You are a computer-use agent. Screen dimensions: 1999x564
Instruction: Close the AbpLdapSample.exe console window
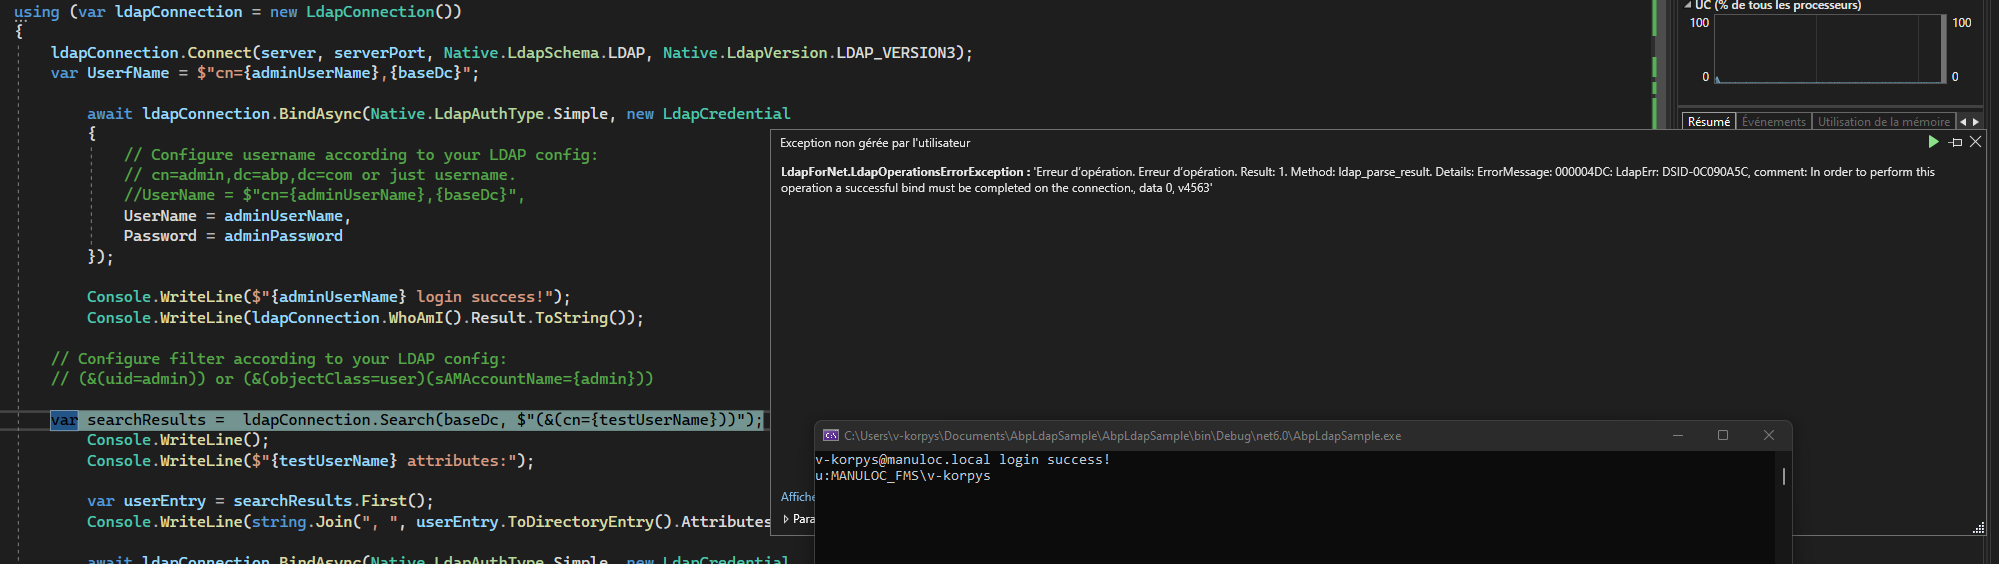[x=1768, y=436]
